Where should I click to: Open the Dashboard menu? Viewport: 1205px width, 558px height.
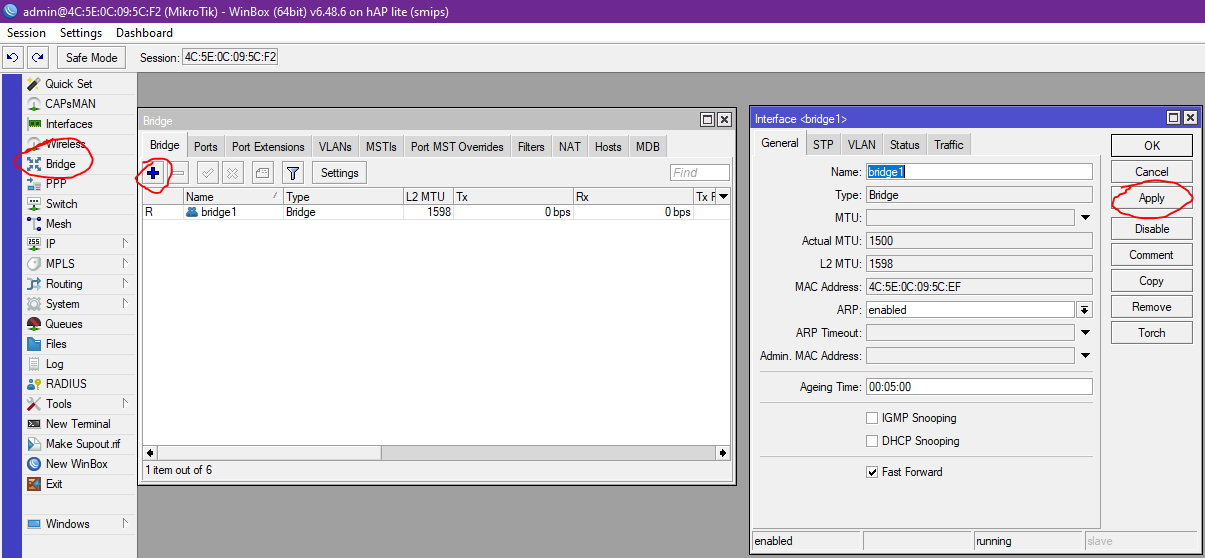click(x=144, y=33)
